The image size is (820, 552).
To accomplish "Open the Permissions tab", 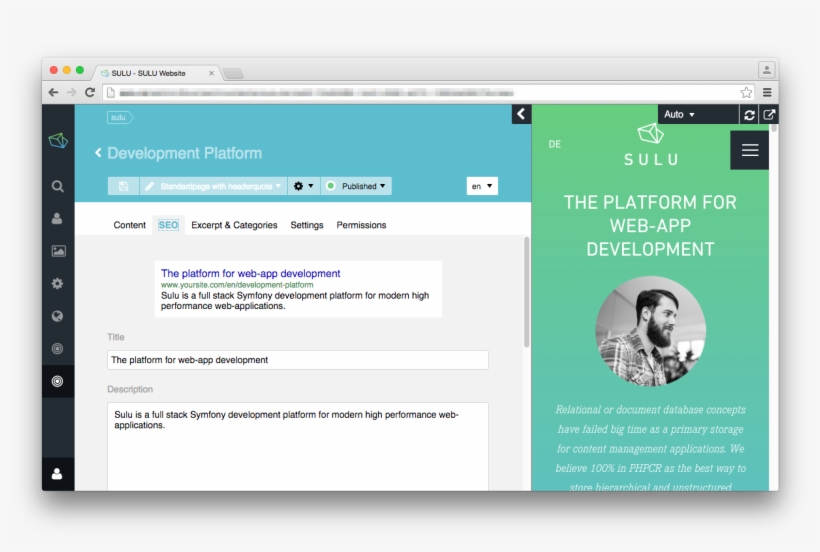I will pos(361,225).
